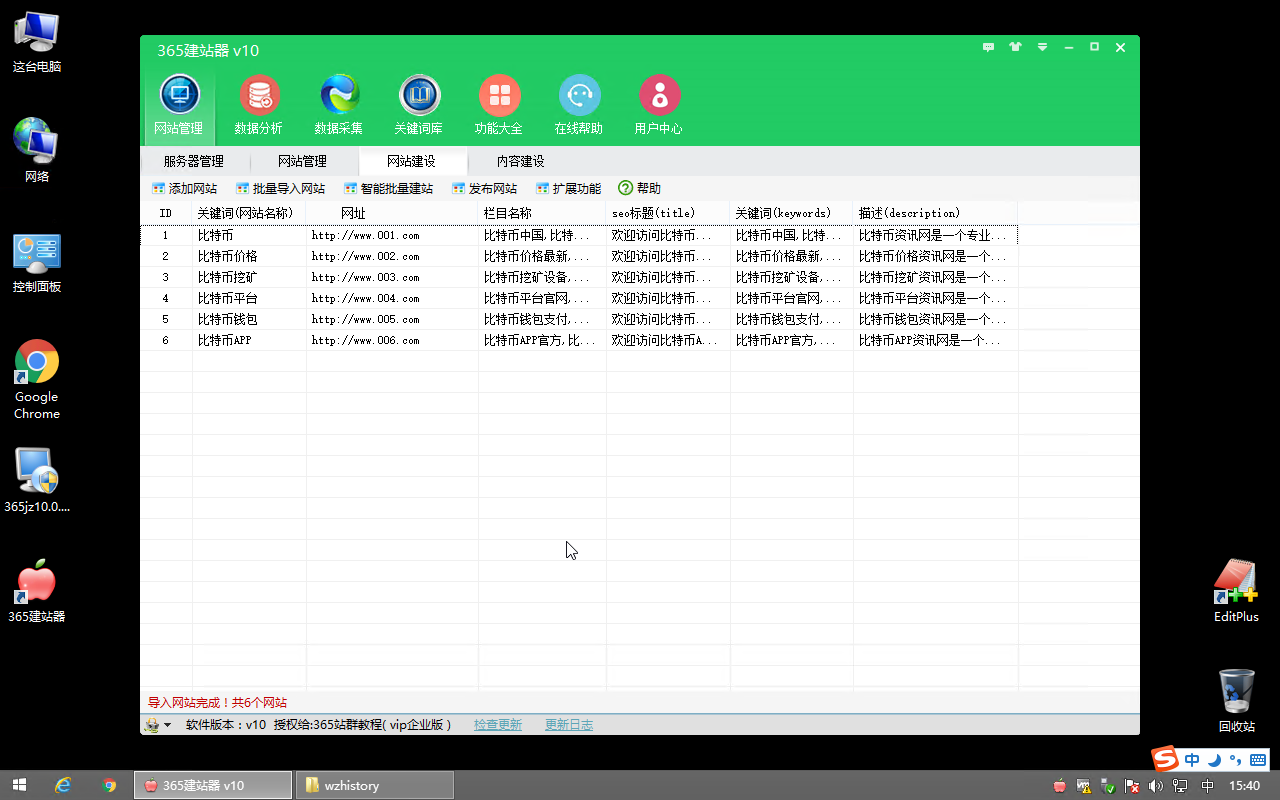Select the row with keyword 比特币钱包

click(x=579, y=319)
